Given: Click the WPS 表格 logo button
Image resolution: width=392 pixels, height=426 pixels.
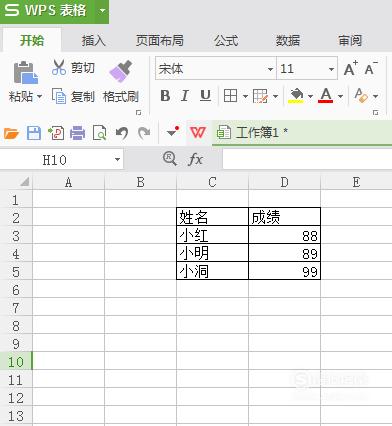Looking at the screenshot, I should (46, 11).
